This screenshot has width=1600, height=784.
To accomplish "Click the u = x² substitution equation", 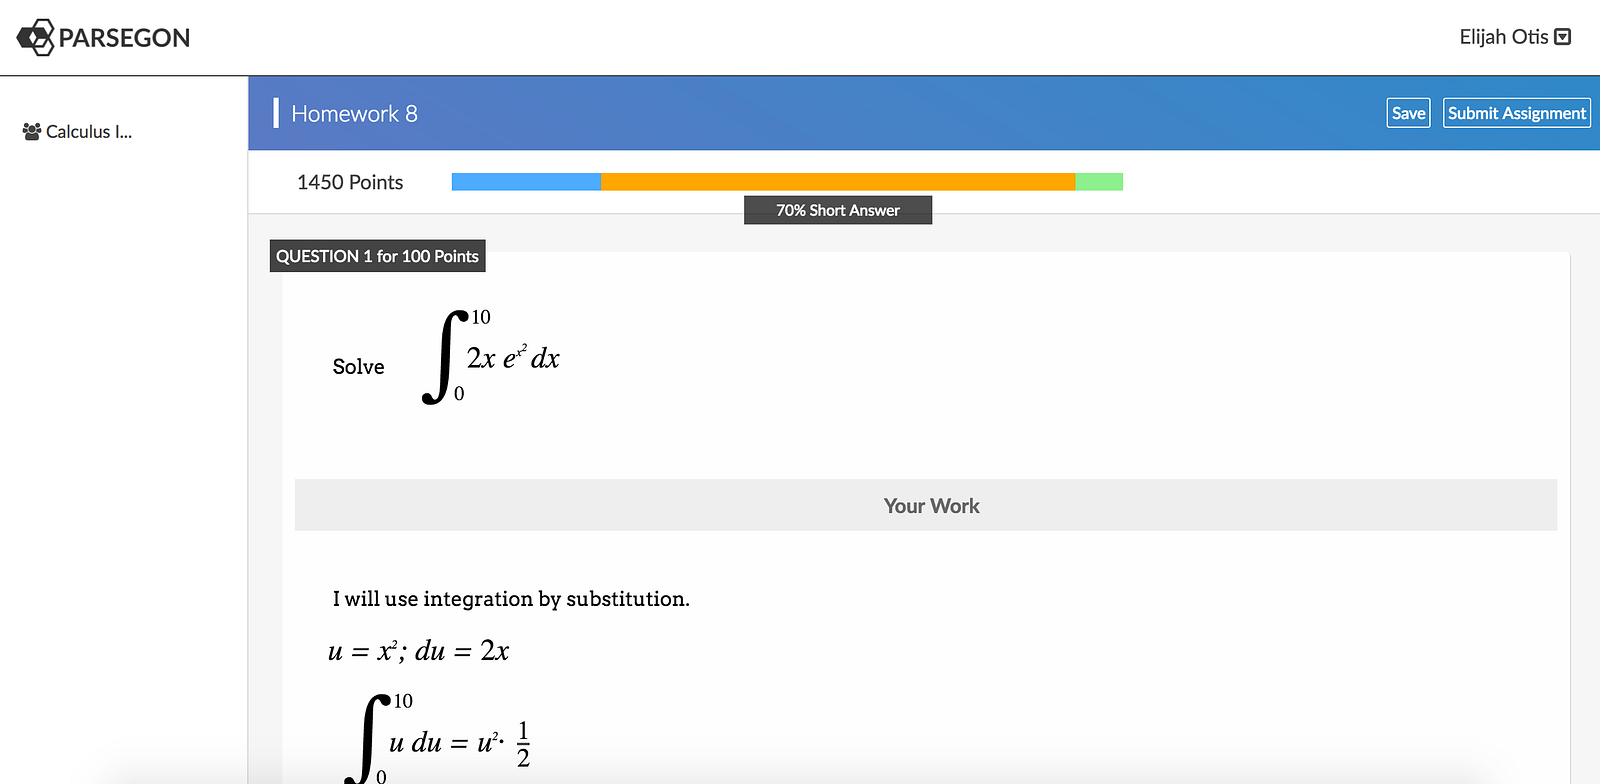I will coord(418,651).
